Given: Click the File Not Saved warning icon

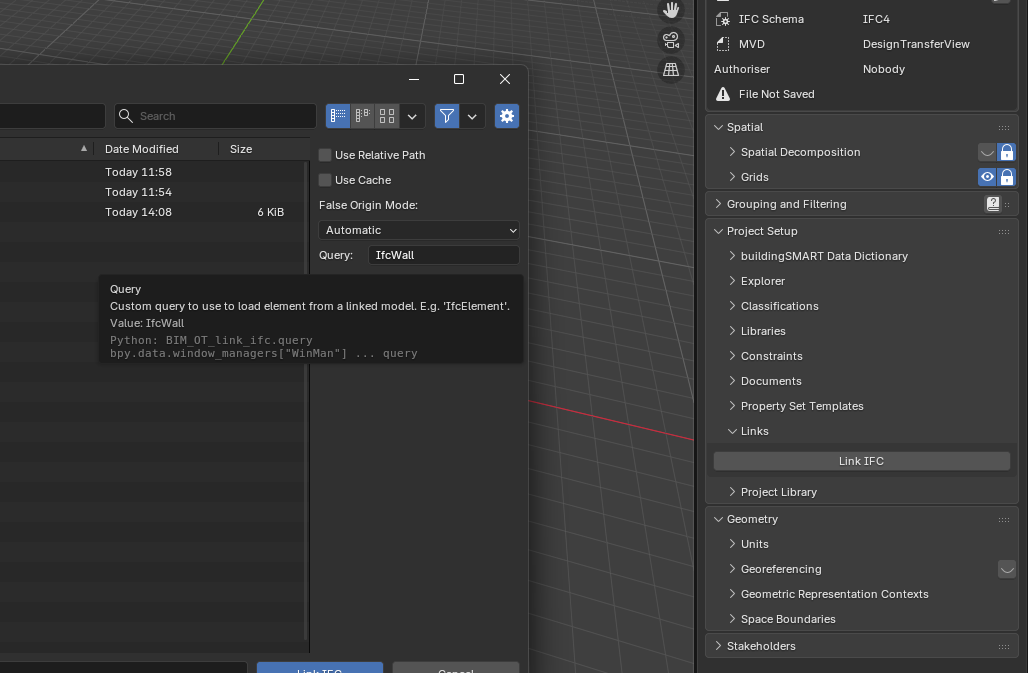Looking at the screenshot, I should [x=722, y=94].
